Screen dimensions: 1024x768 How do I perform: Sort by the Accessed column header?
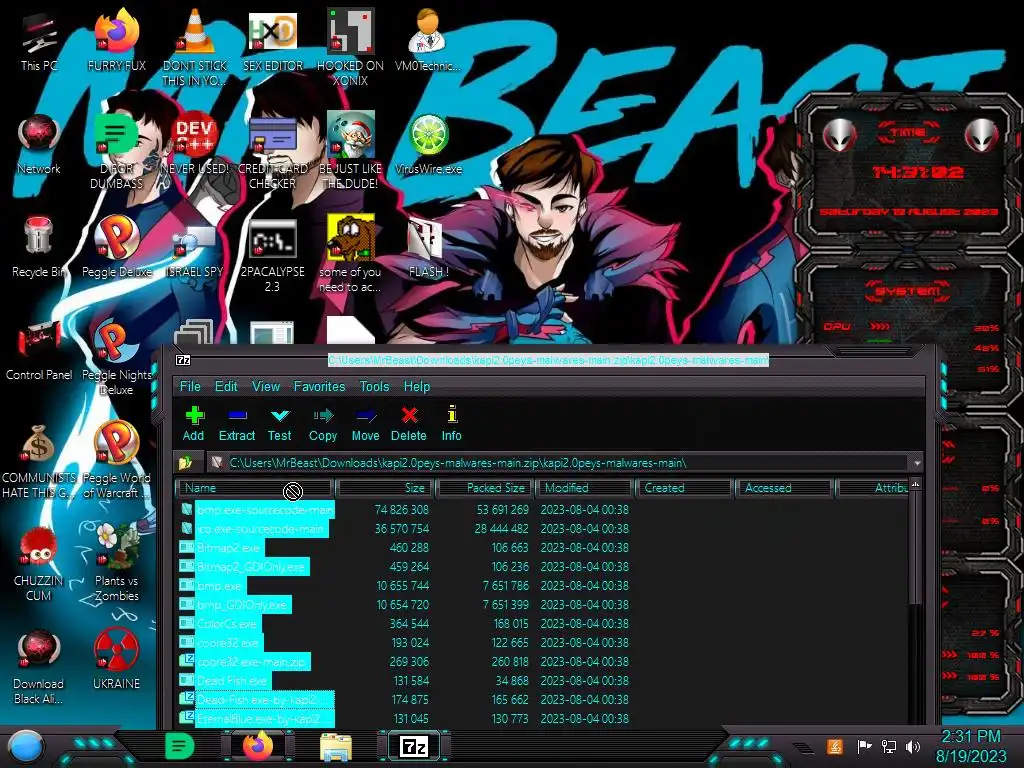tap(784, 488)
